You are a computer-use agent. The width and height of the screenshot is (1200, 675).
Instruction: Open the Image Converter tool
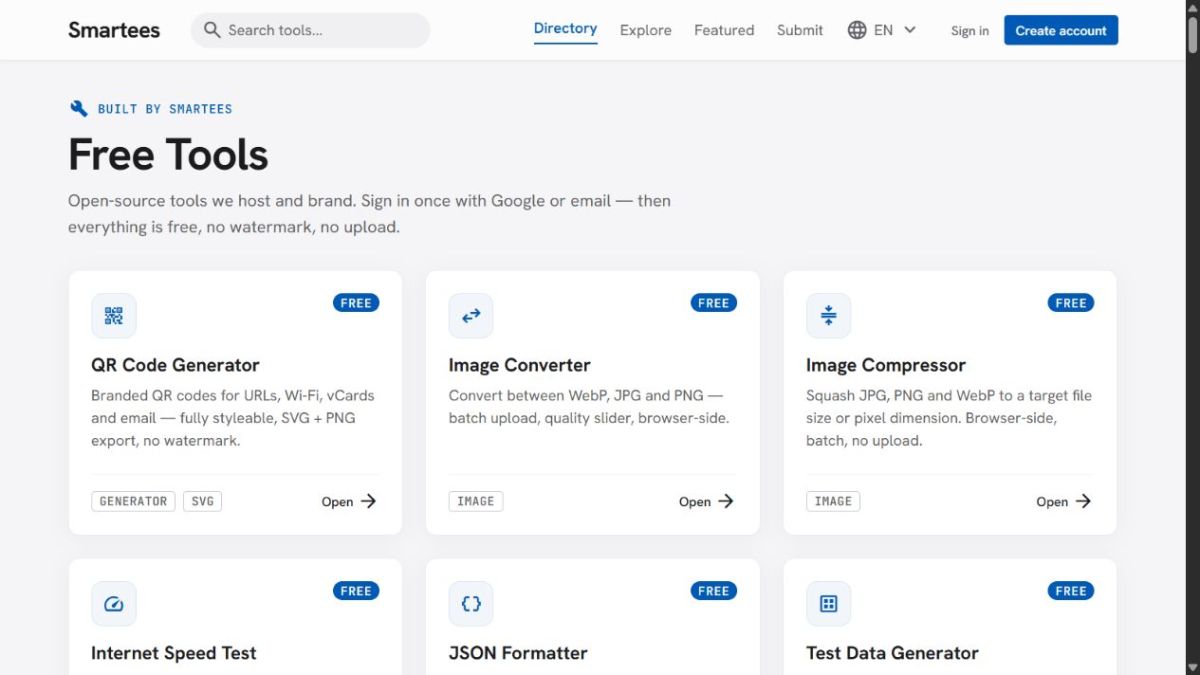point(706,502)
